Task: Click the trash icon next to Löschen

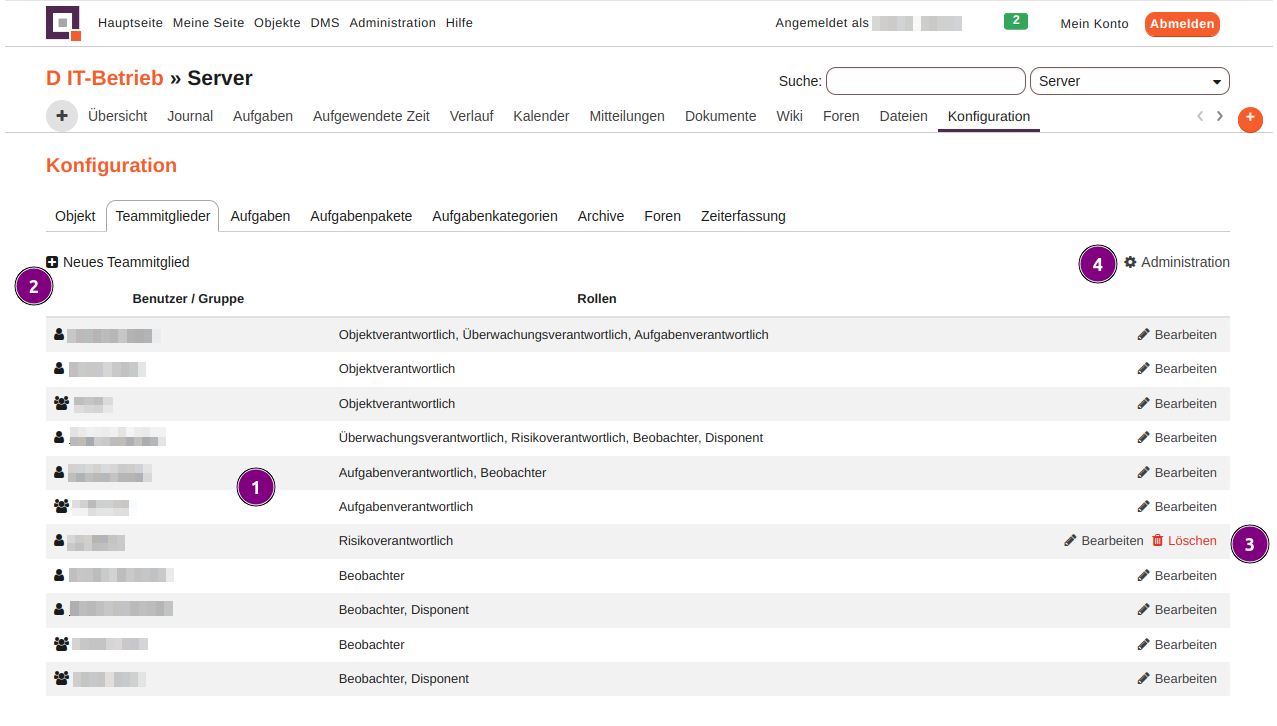Action: 1158,540
